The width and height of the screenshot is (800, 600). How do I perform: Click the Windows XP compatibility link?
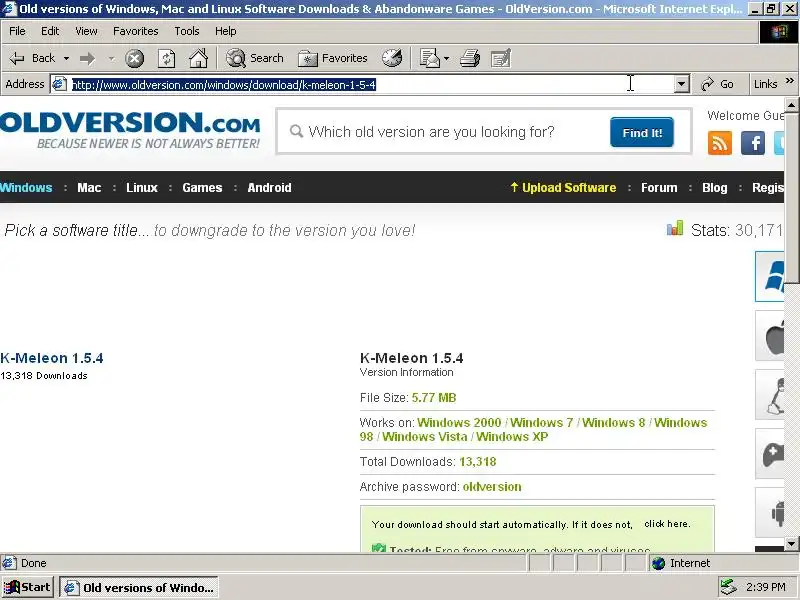(x=512, y=437)
